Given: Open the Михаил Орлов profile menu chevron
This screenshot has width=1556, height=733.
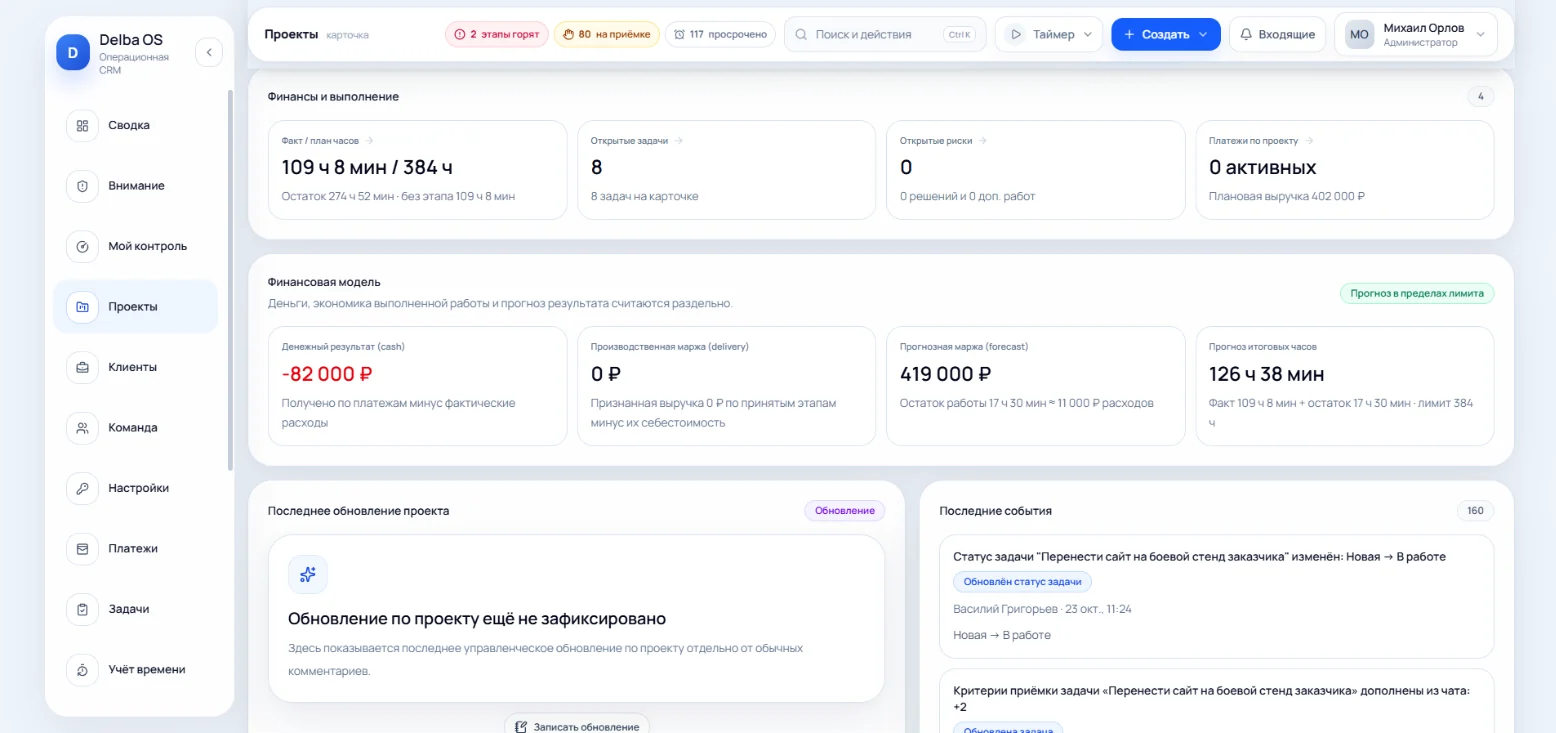Looking at the screenshot, I should tap(1480, 34).
